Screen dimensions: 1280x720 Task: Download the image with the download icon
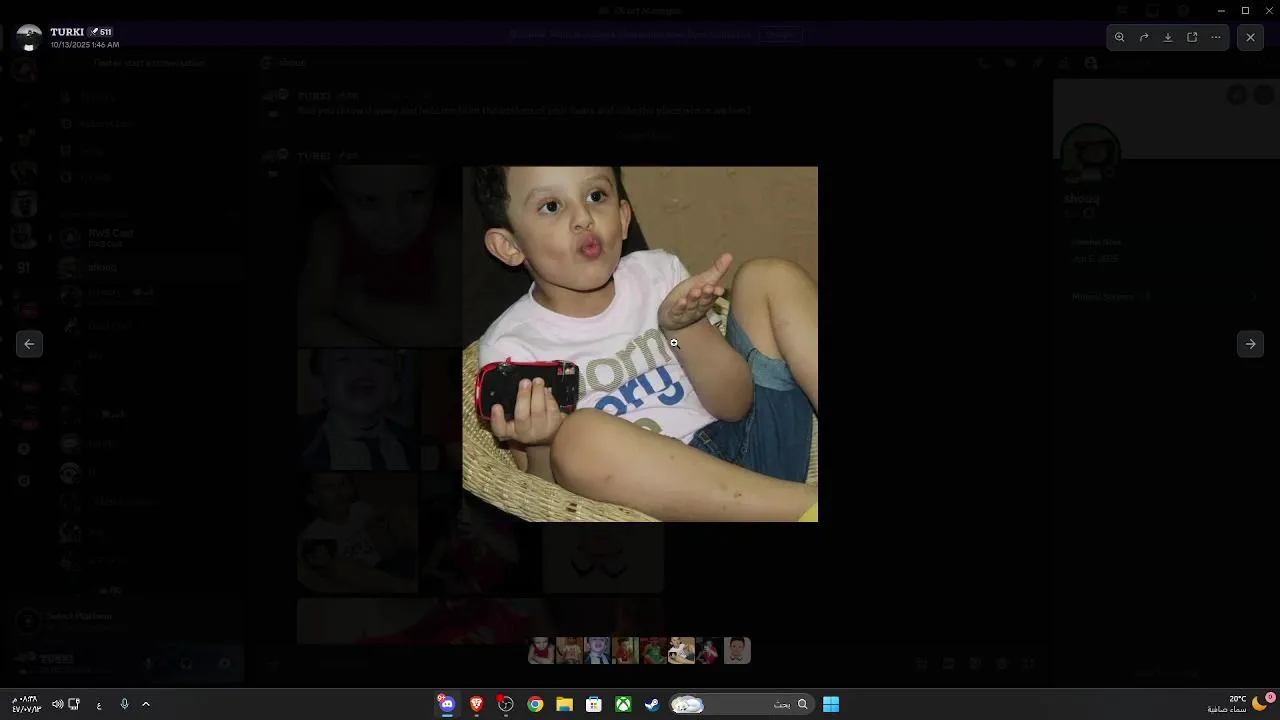tap(1168, 37)
